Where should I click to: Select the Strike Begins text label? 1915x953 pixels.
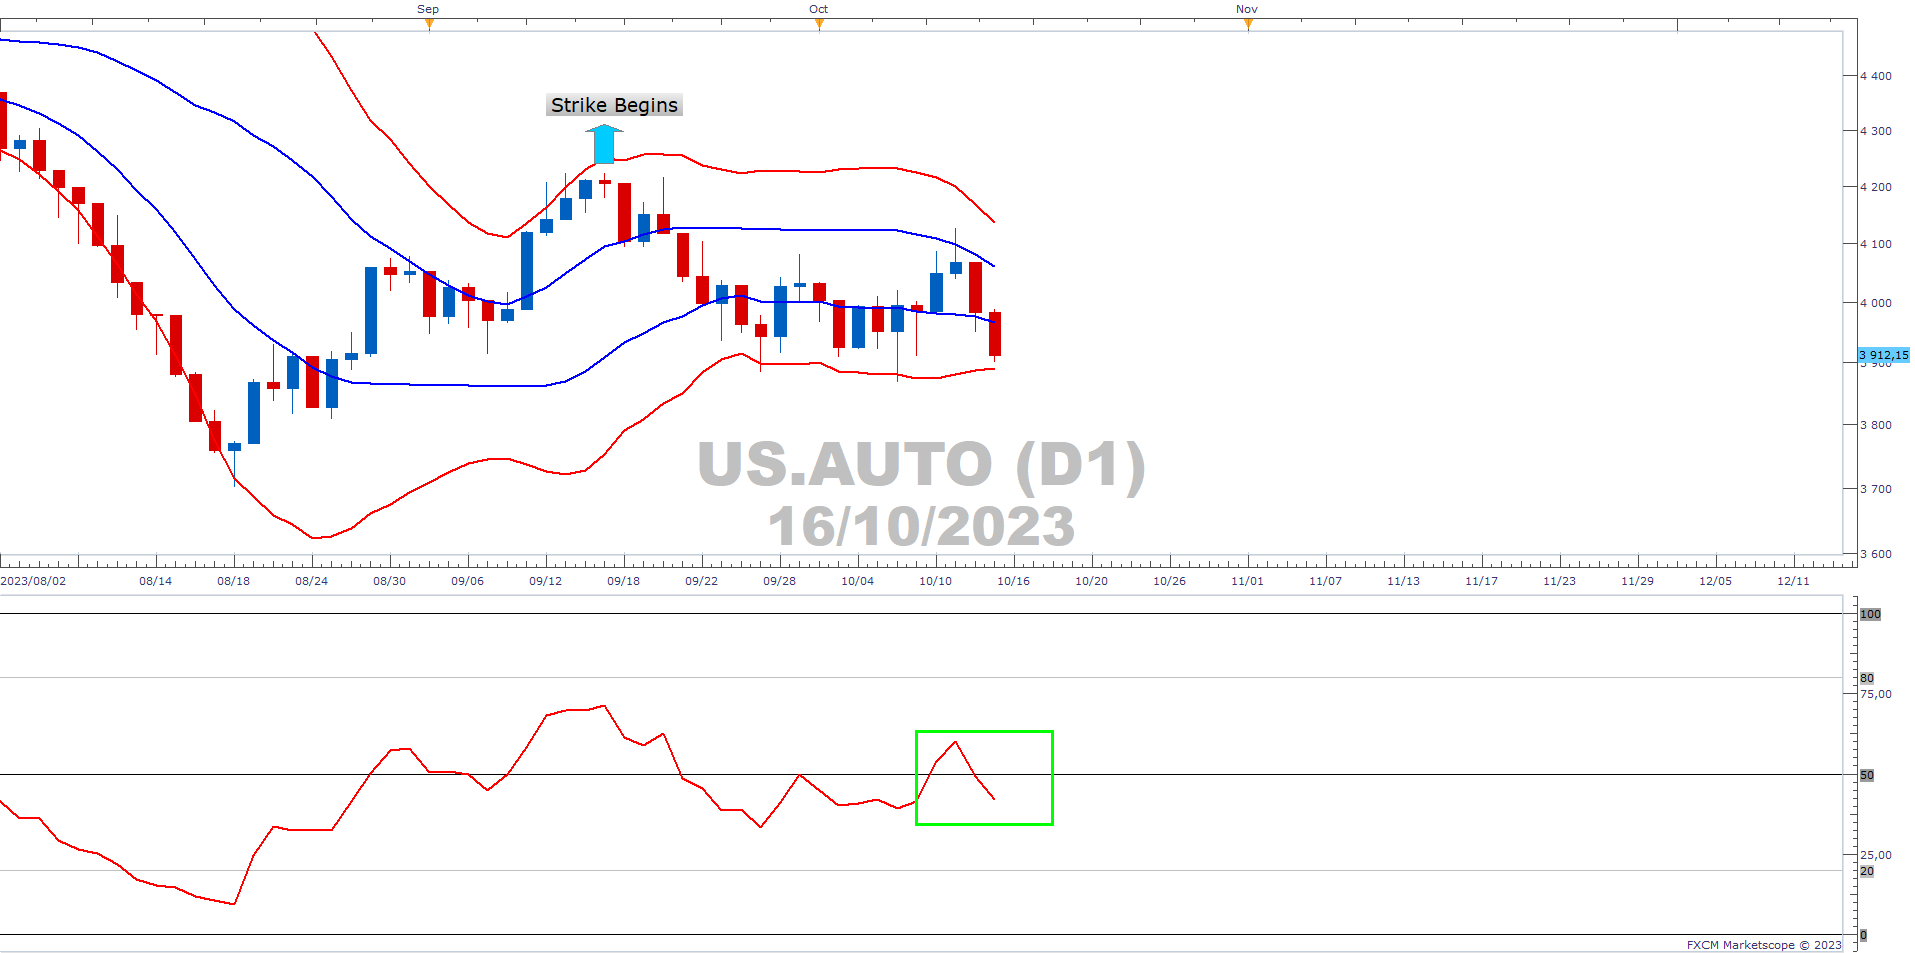coord(614,105)
